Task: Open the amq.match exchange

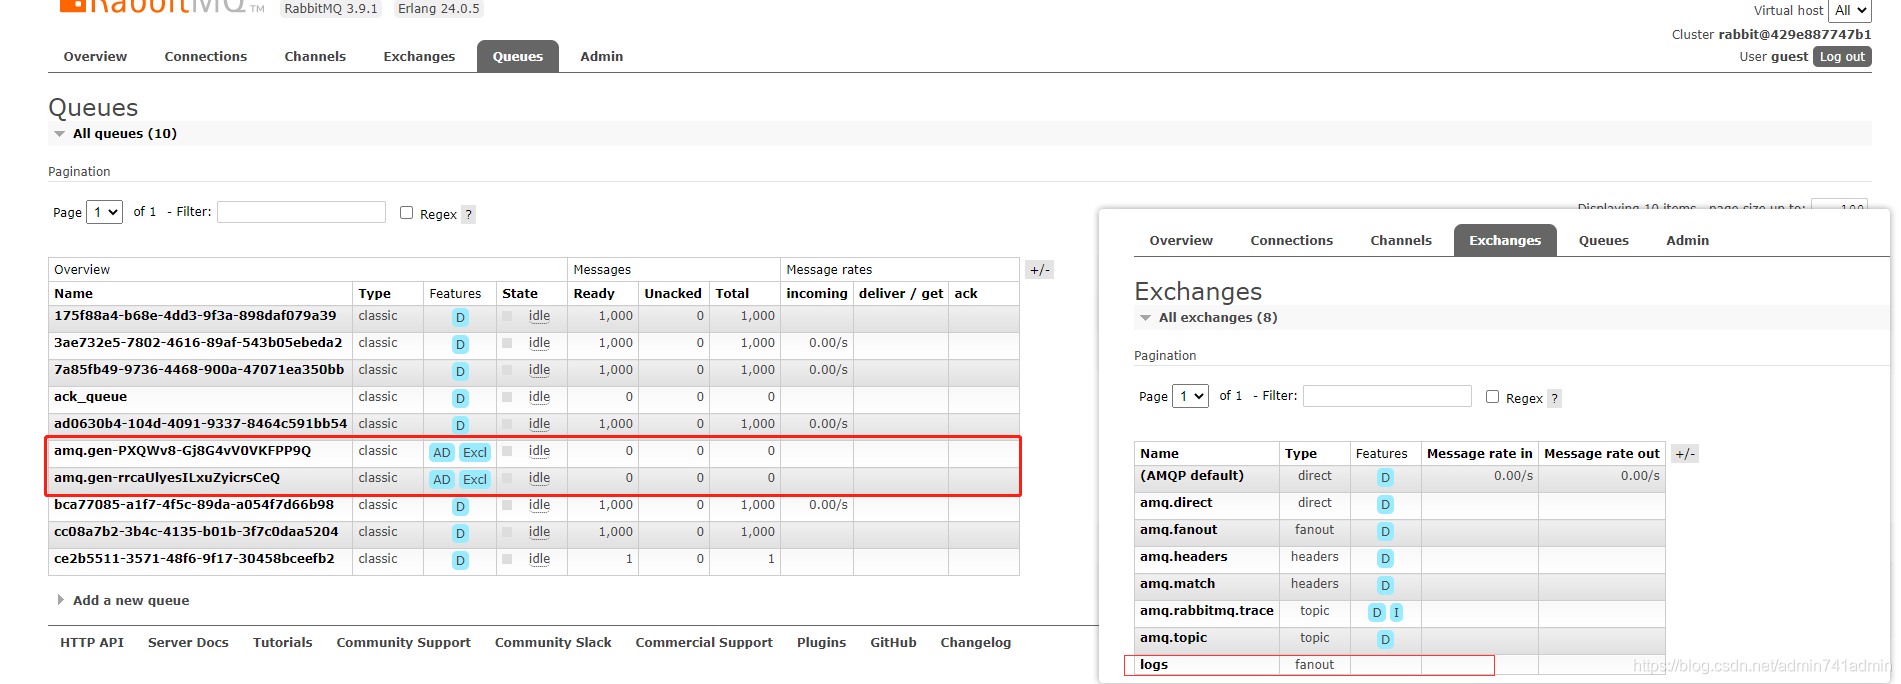Action: point(1177,584)
